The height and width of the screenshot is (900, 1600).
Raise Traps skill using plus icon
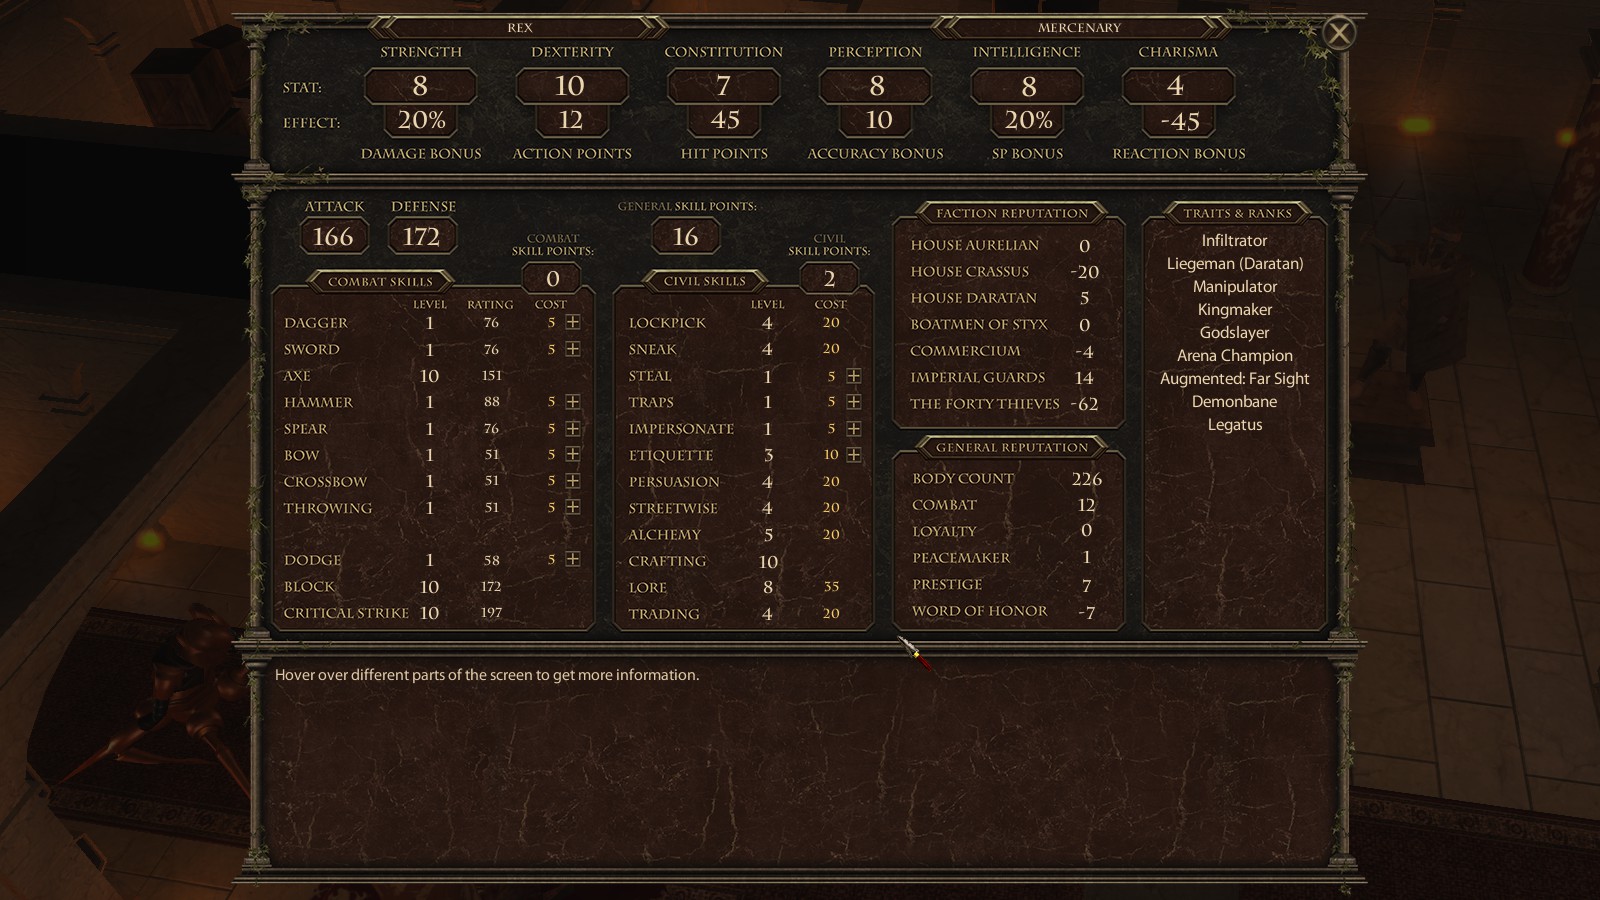[x=853, y=402]
